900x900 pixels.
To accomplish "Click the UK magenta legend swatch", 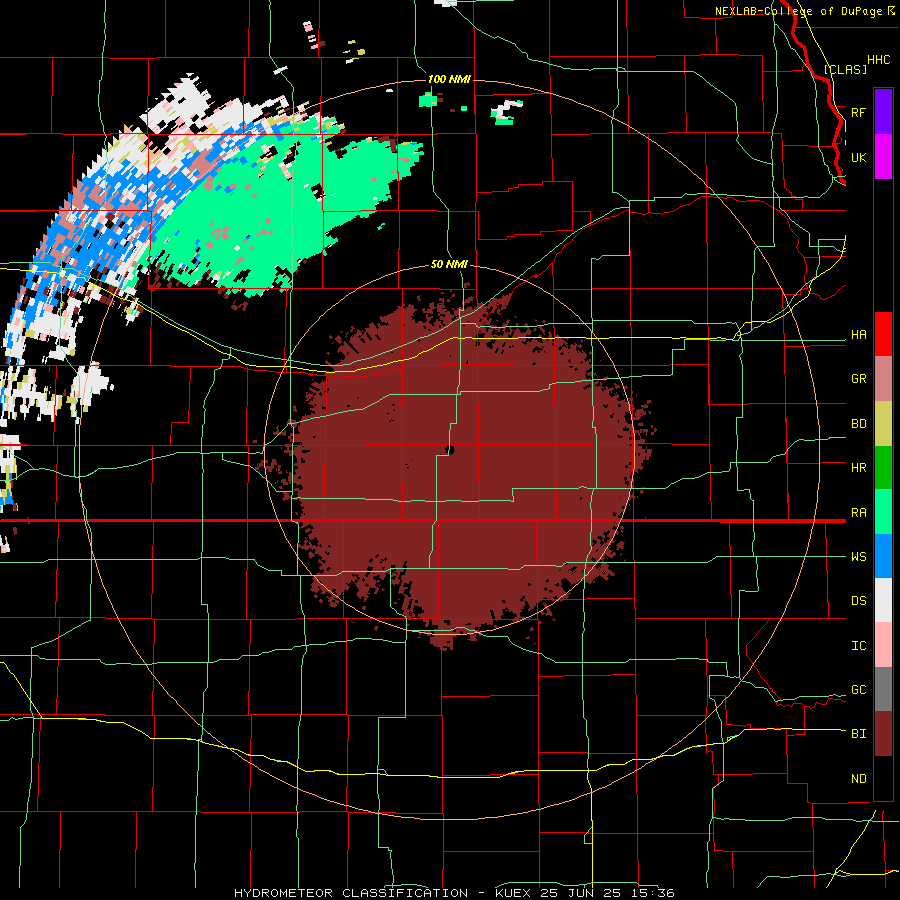I will click(883, 157).
